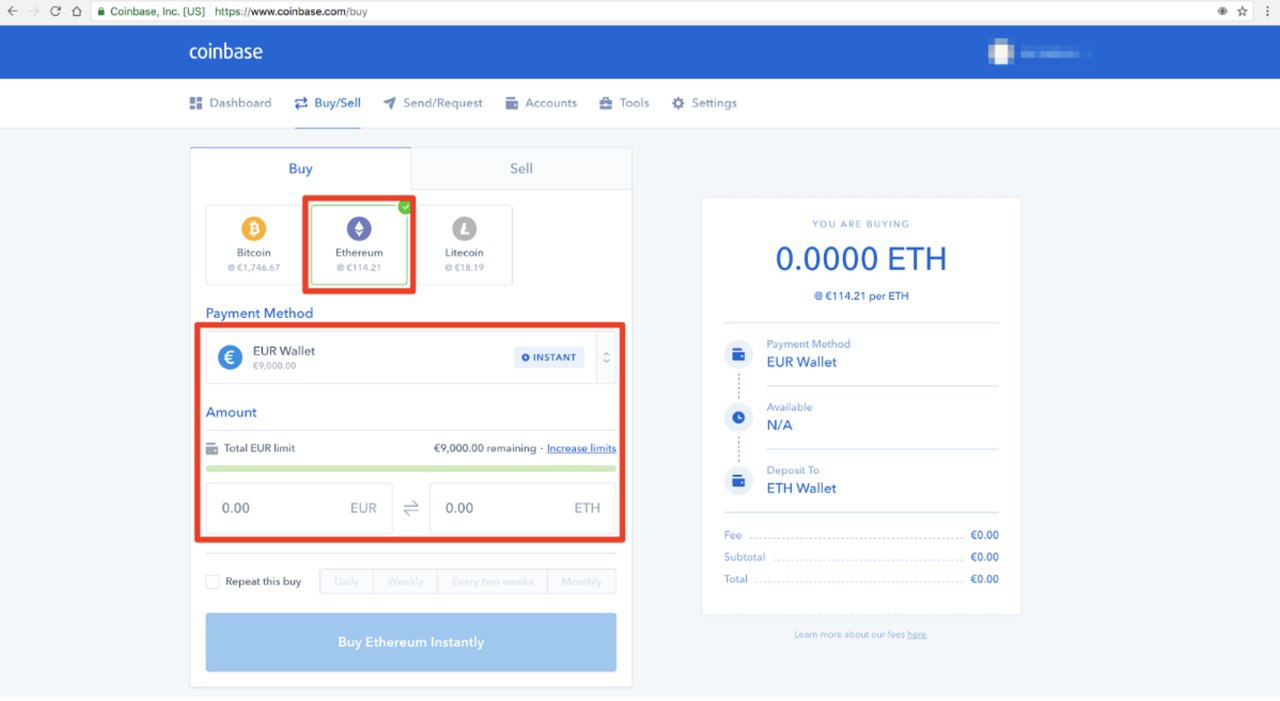Click the clock icon beside Available
This screenshot has height=701, width=1280.
click(738, 417)
